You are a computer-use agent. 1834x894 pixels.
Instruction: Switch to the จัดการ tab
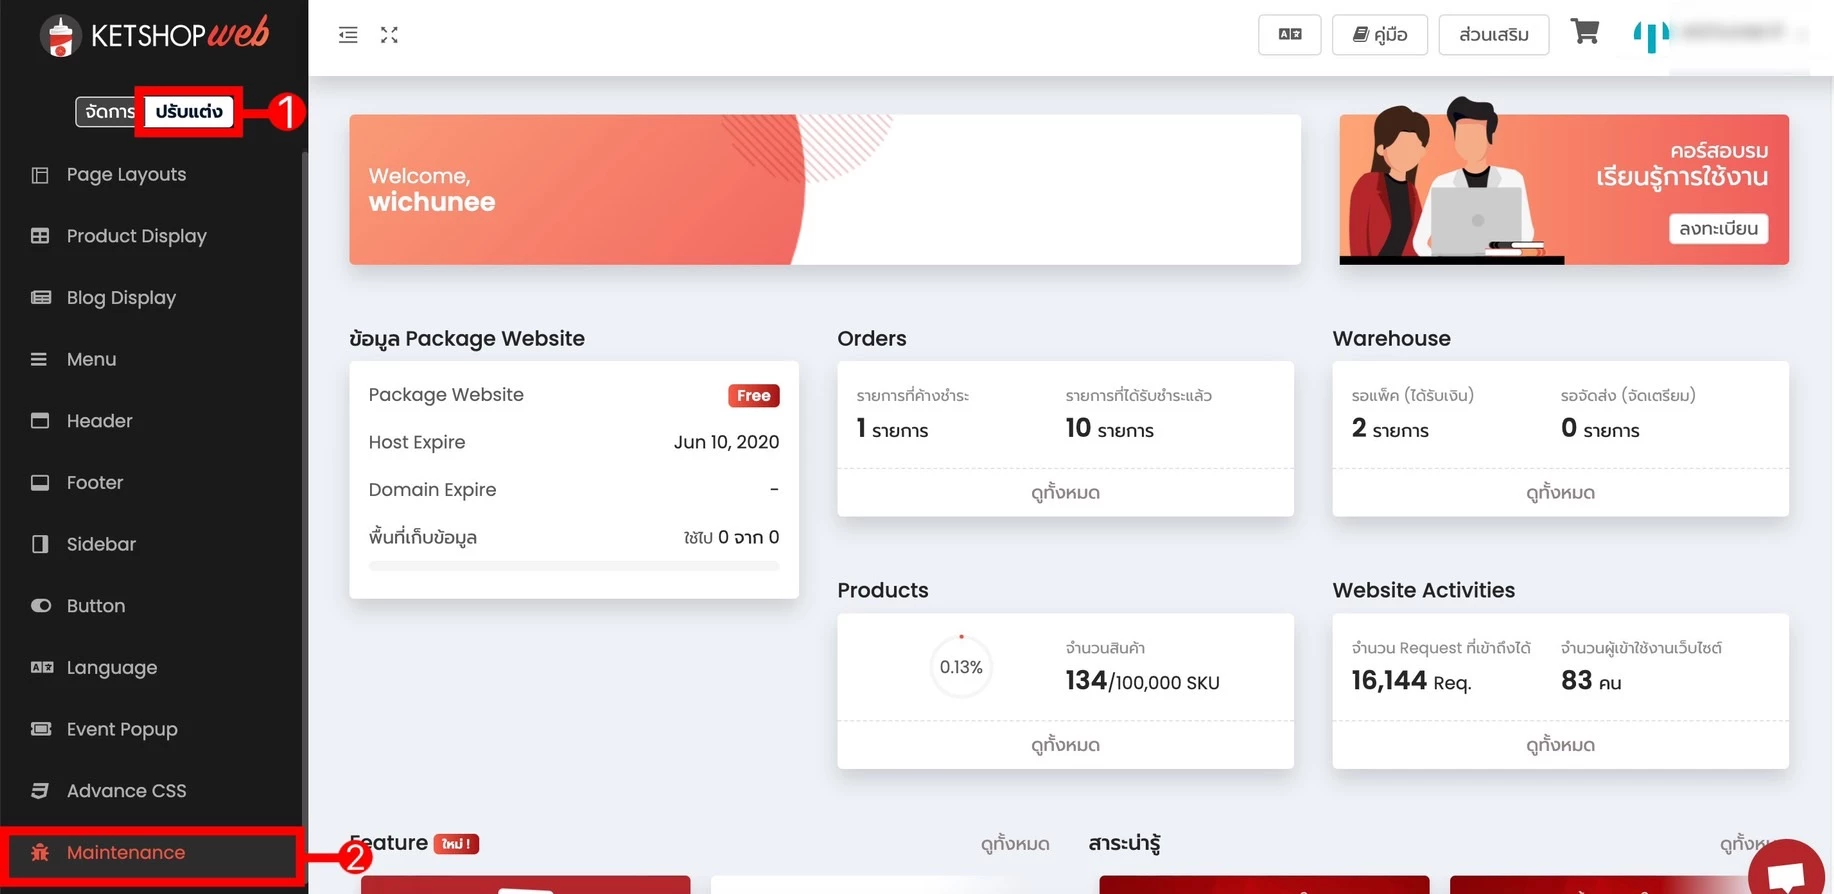point(108,112)
